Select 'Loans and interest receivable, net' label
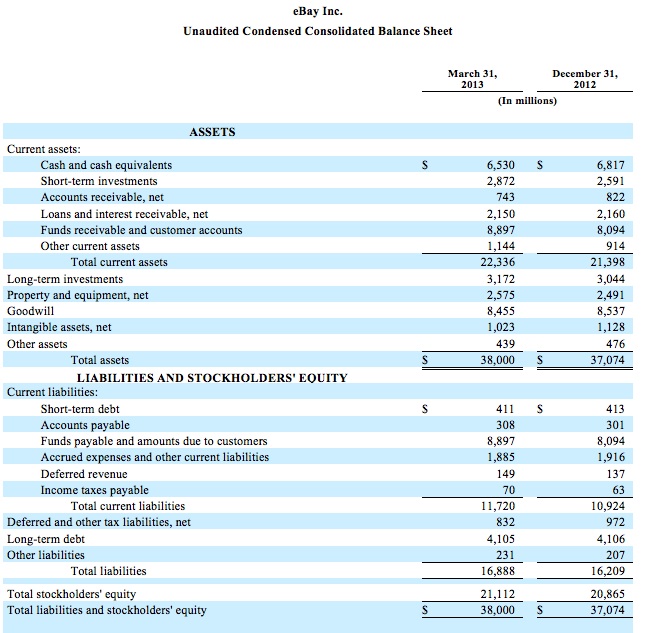Image resolution: width=645 pixels, height=633 pixels. (x=124, y=214)
